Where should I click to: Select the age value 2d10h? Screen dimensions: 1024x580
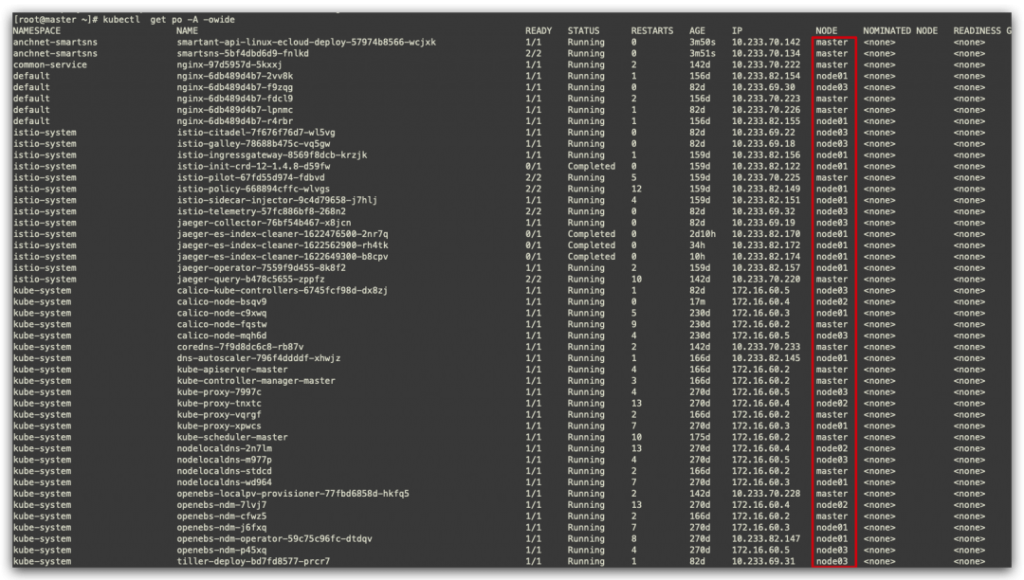pos(702,234)
